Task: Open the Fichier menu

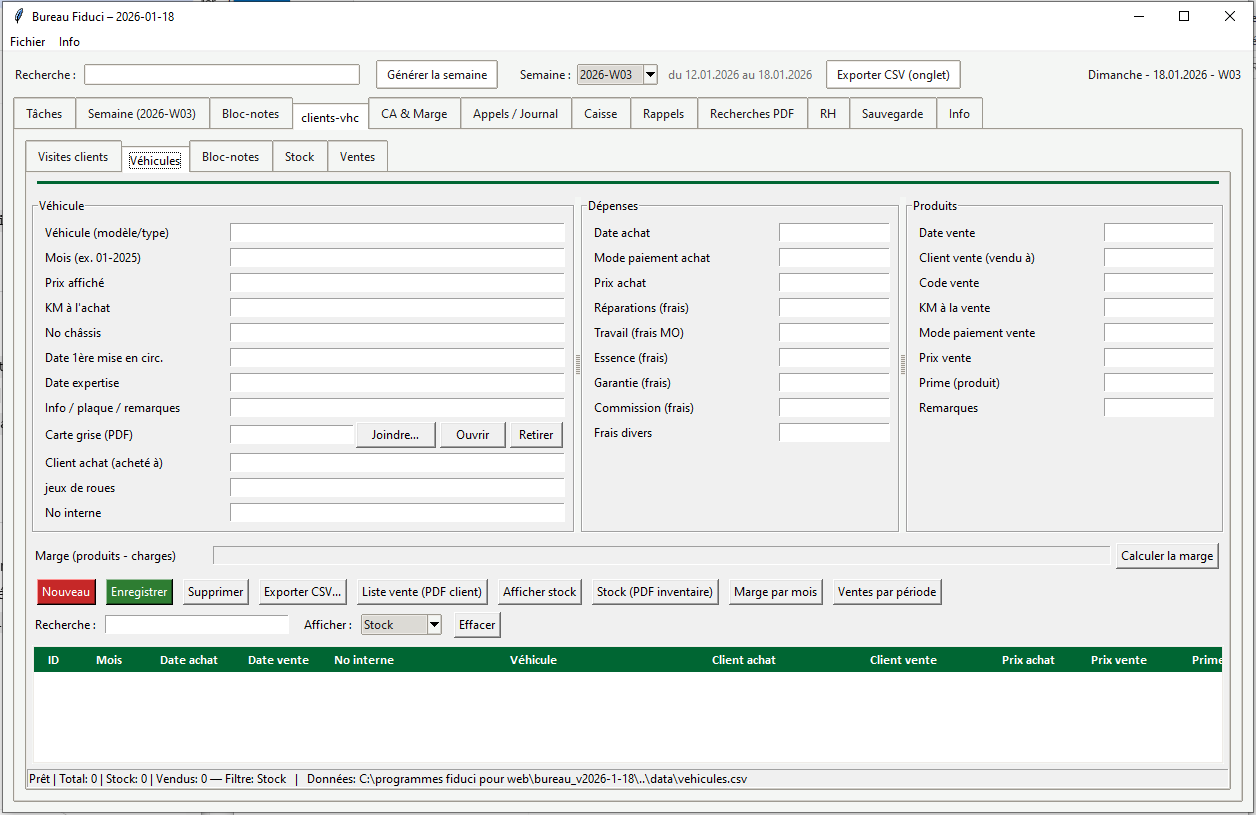Action: coord(28,42)
